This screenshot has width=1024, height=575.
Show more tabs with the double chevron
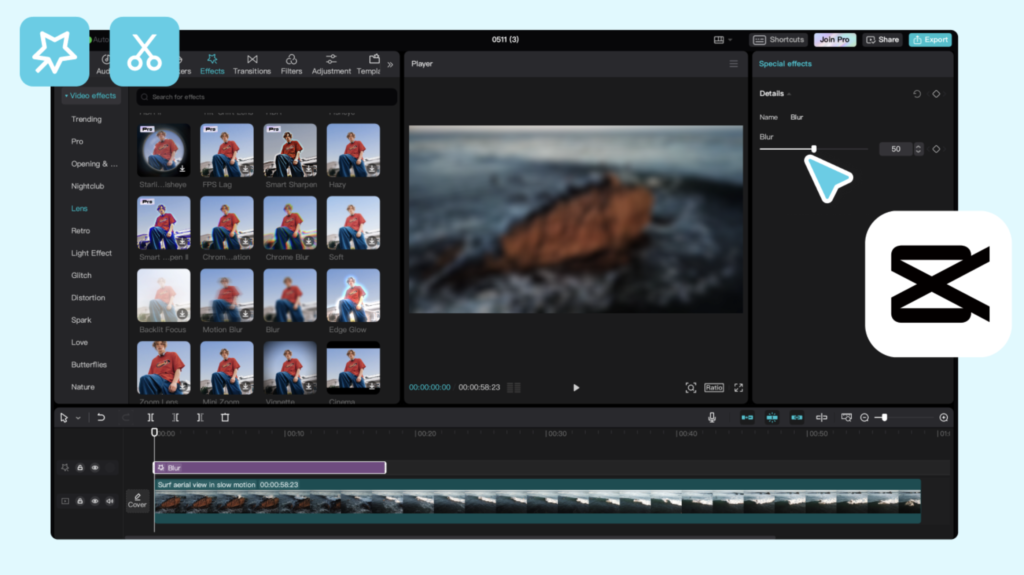tap(390, 64)
